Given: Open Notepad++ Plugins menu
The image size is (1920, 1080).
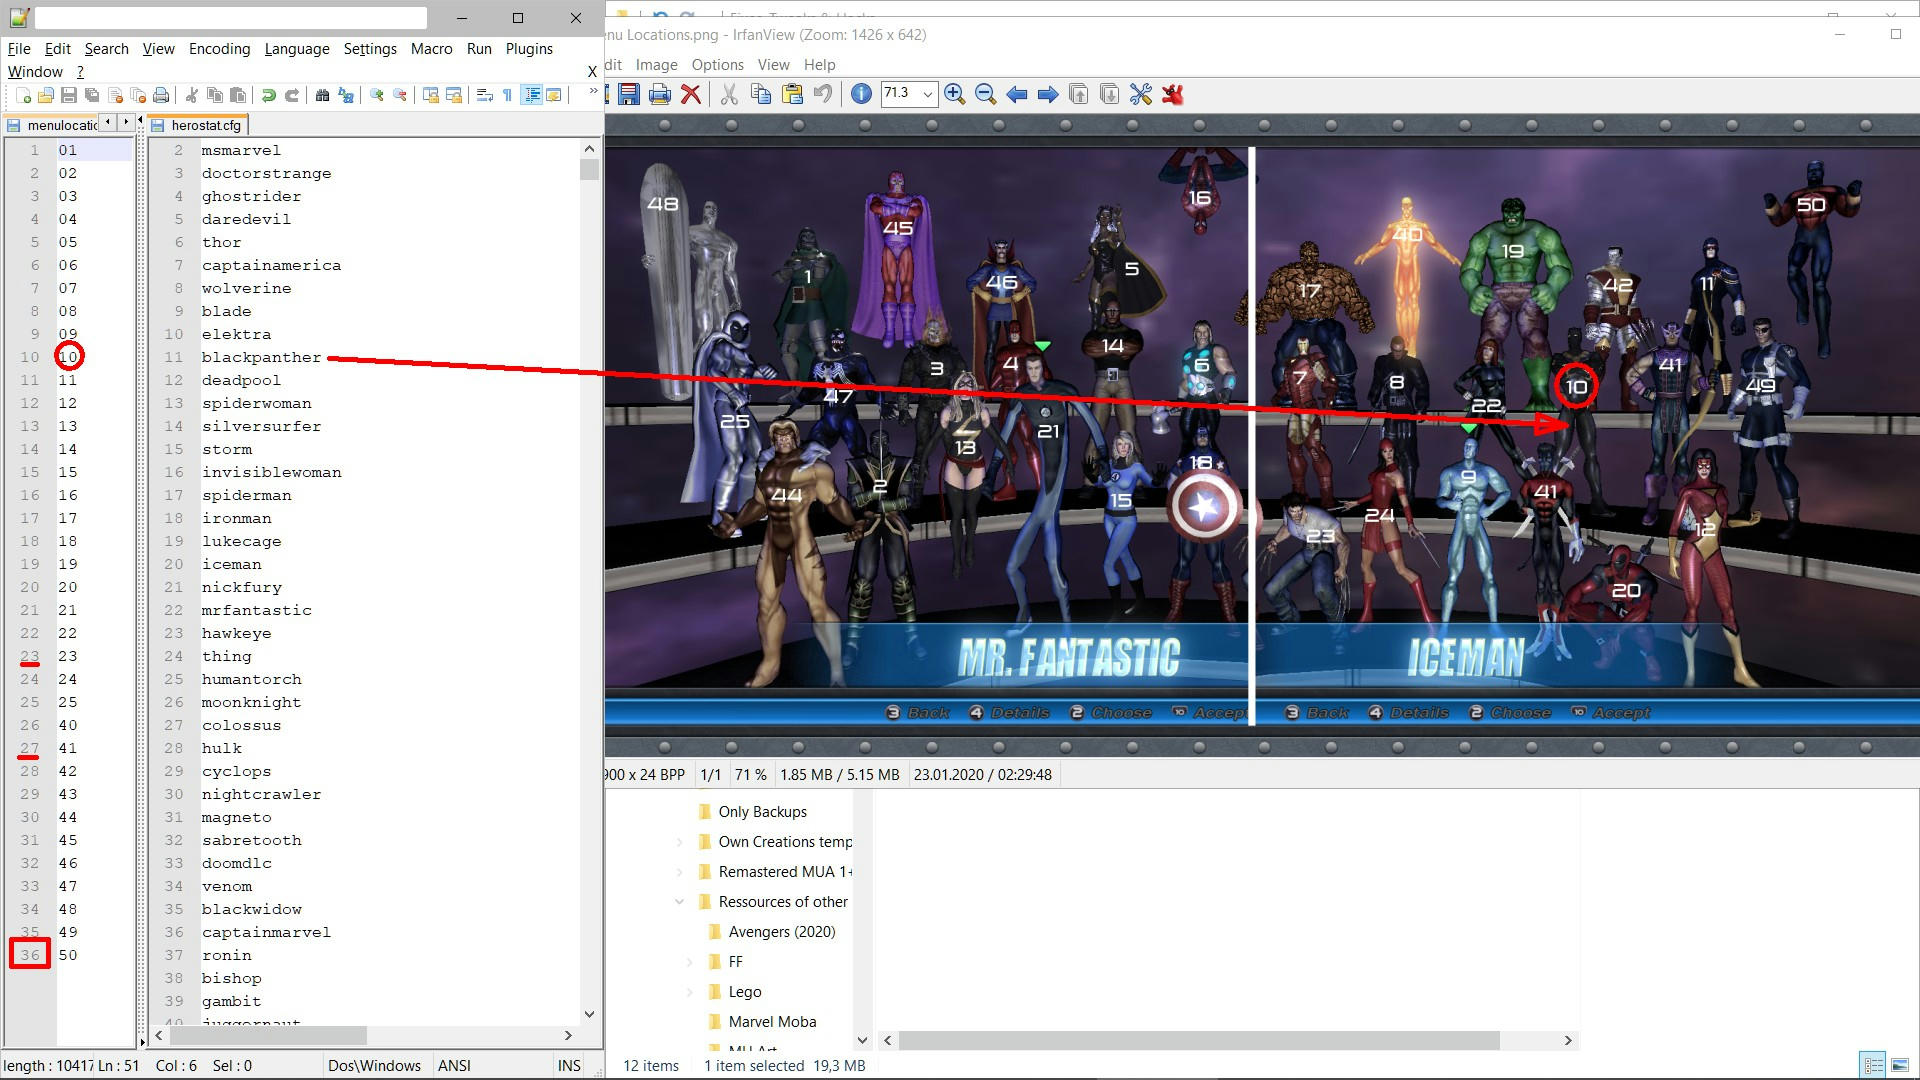Looking at the screenshot, I should 529,48.
